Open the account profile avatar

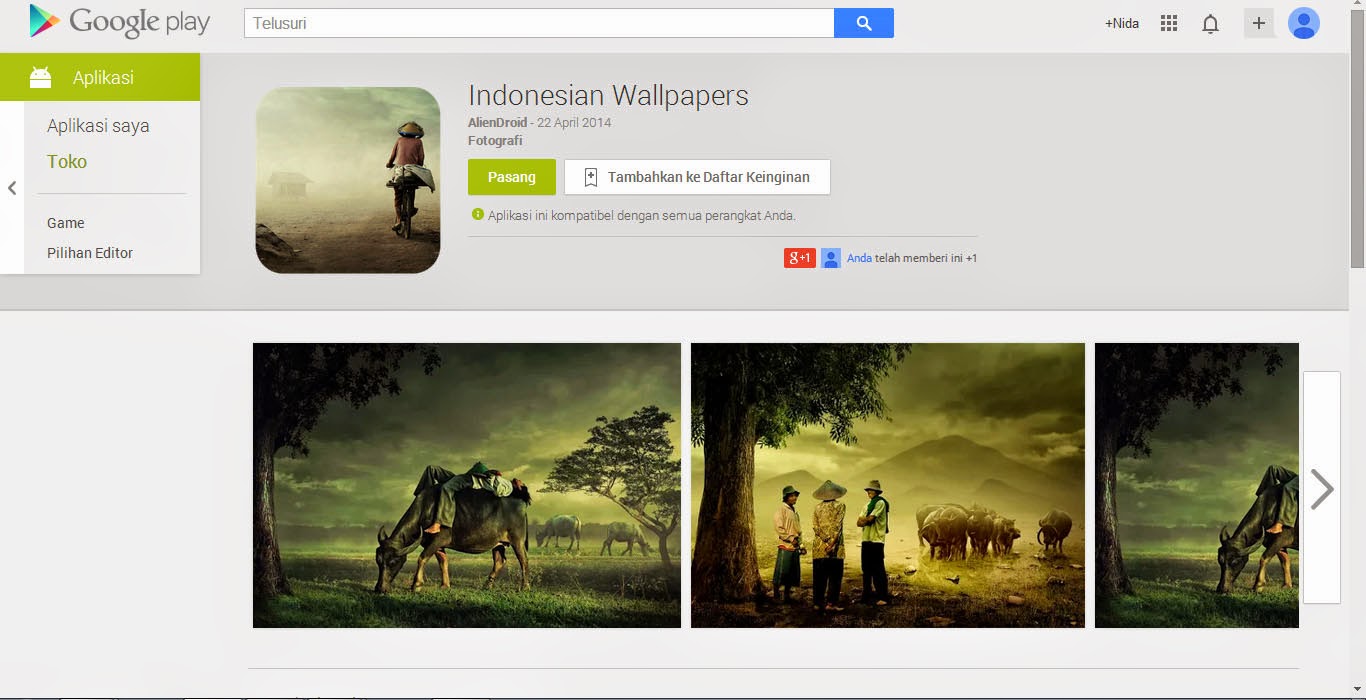[x=1304, y=23]
